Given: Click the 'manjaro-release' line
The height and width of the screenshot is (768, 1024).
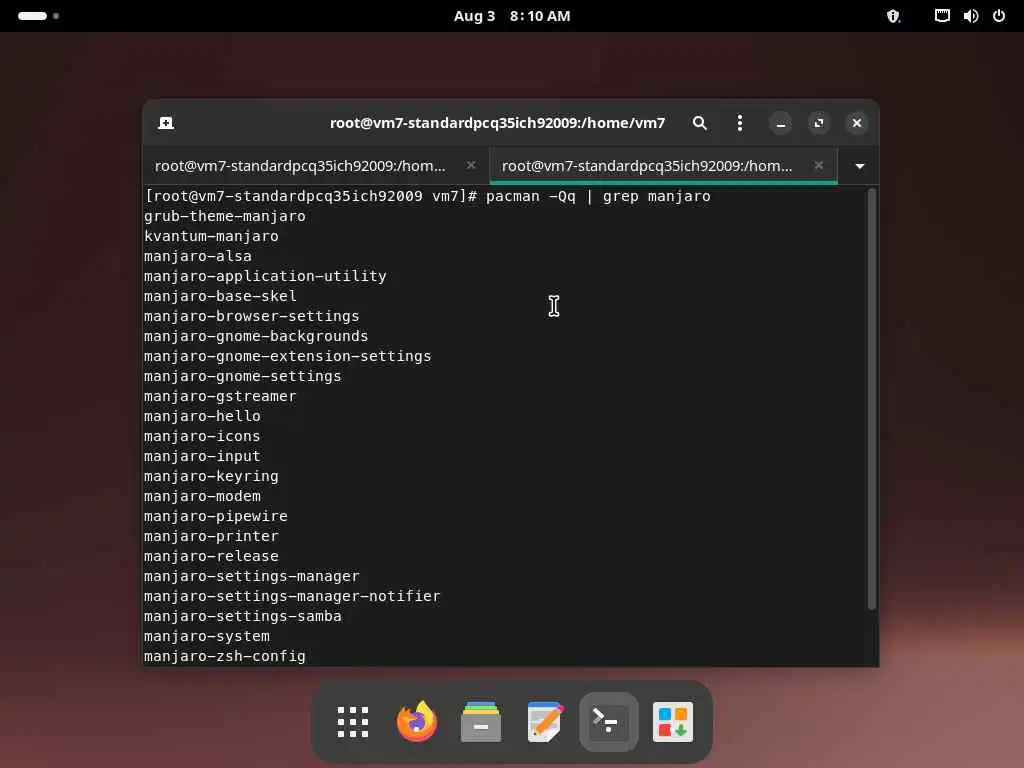Looking at the screenshot, I should click(x=211, y=556).
